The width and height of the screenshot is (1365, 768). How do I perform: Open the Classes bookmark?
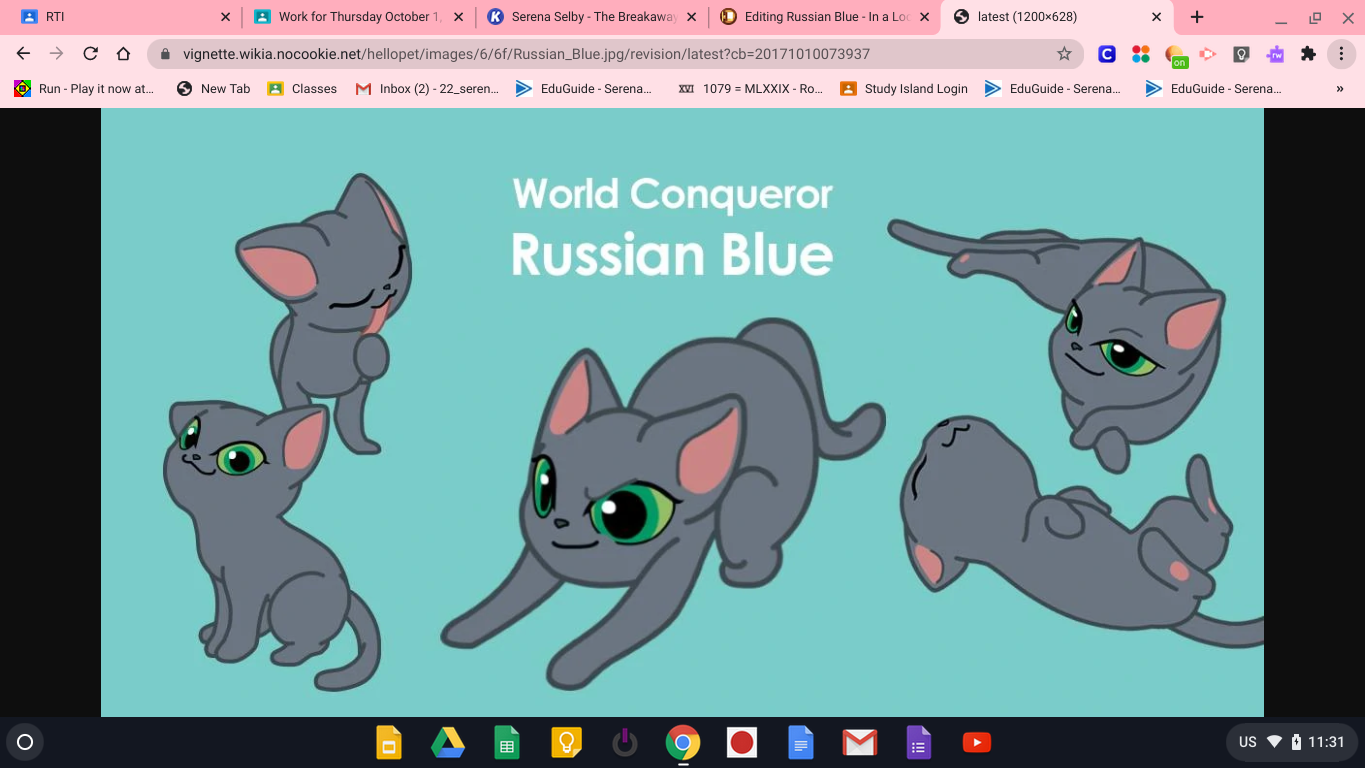302,88
